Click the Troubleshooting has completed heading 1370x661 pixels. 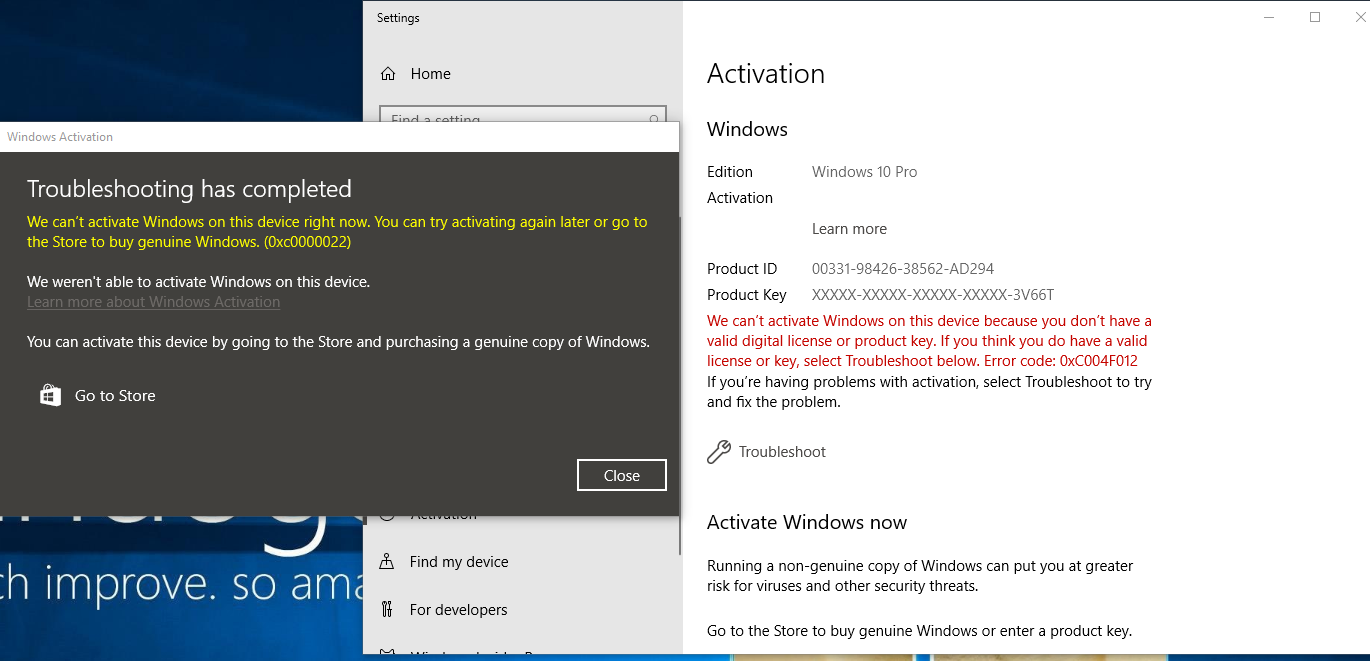pos(189,189)
